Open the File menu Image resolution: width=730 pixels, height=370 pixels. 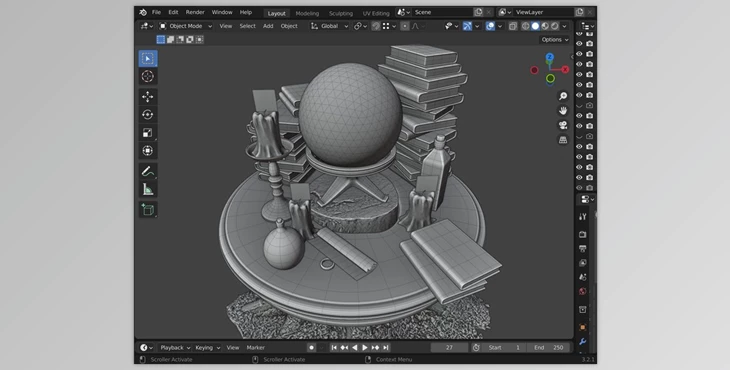(x=156, y=13)
